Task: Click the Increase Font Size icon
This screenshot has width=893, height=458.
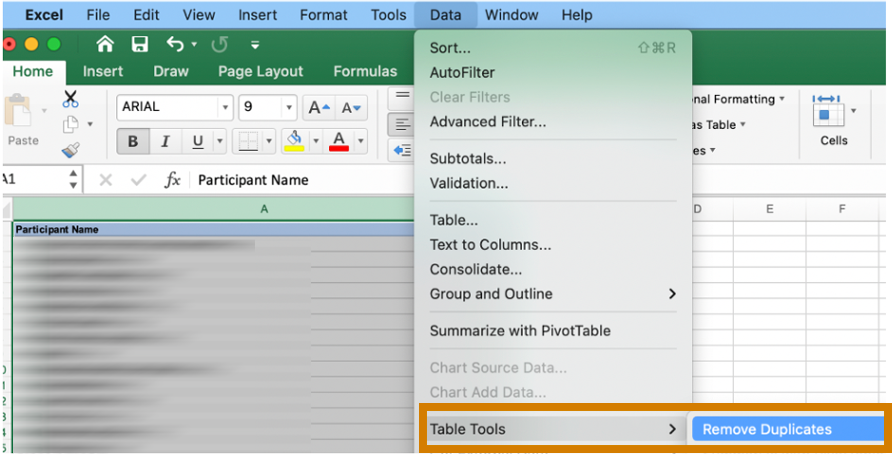Action: coord(318,107)
